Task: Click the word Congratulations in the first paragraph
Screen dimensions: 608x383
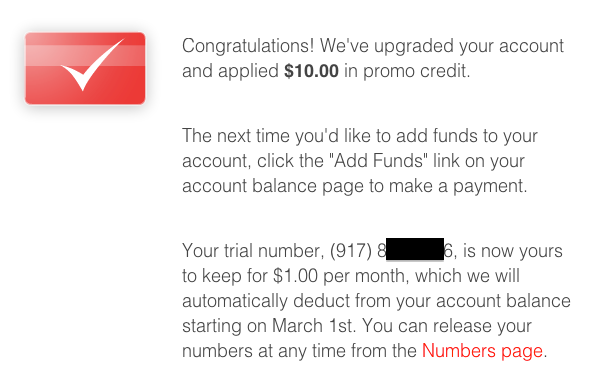Action: tap(248, 47)
